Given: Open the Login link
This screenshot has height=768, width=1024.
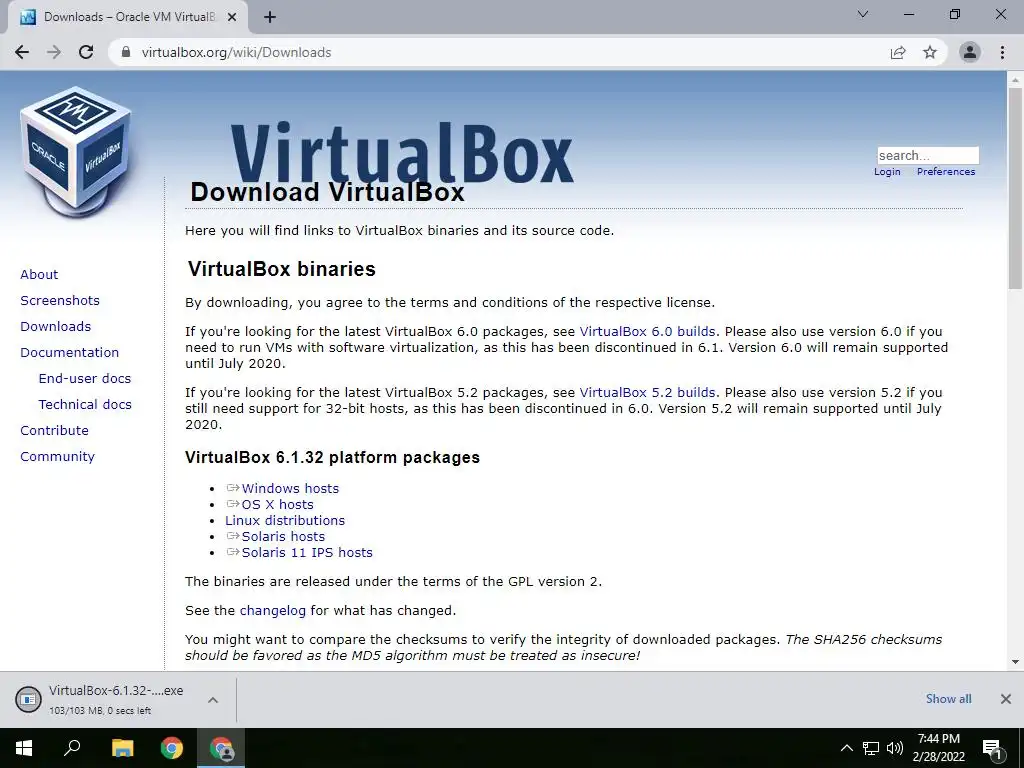Looking at the screenshot, I should (887, 172).
